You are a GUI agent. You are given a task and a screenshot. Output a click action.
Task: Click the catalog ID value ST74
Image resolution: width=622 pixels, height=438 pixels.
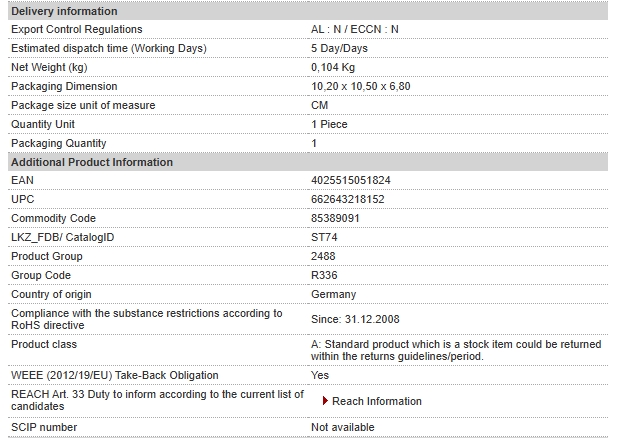tap(324, 237)
